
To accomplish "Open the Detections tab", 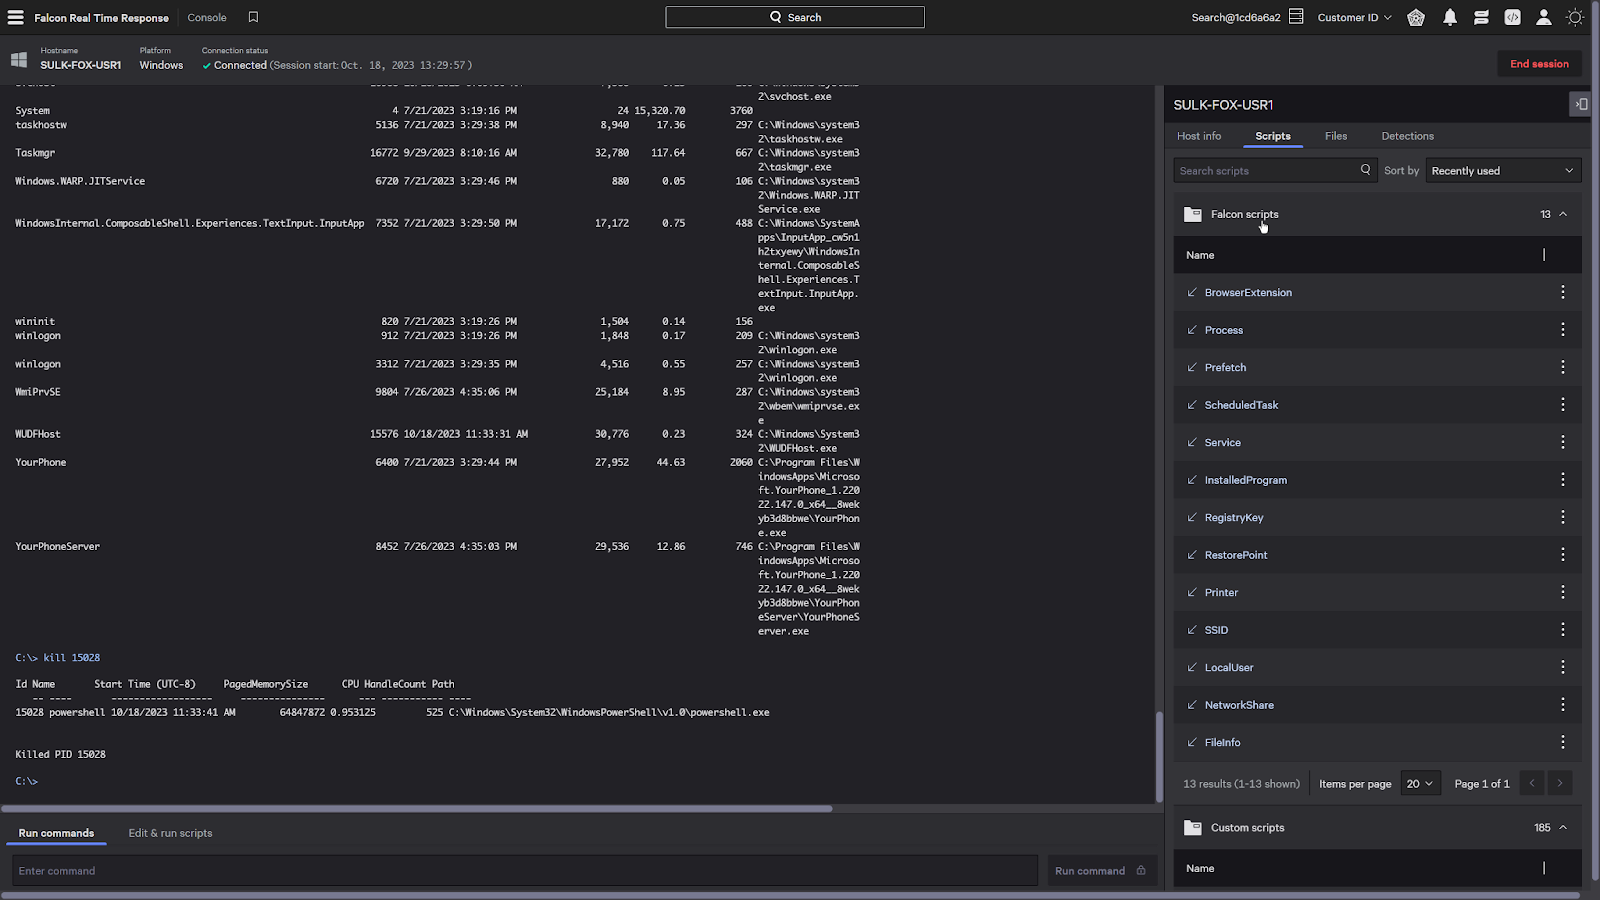I will coord(1407,136).
